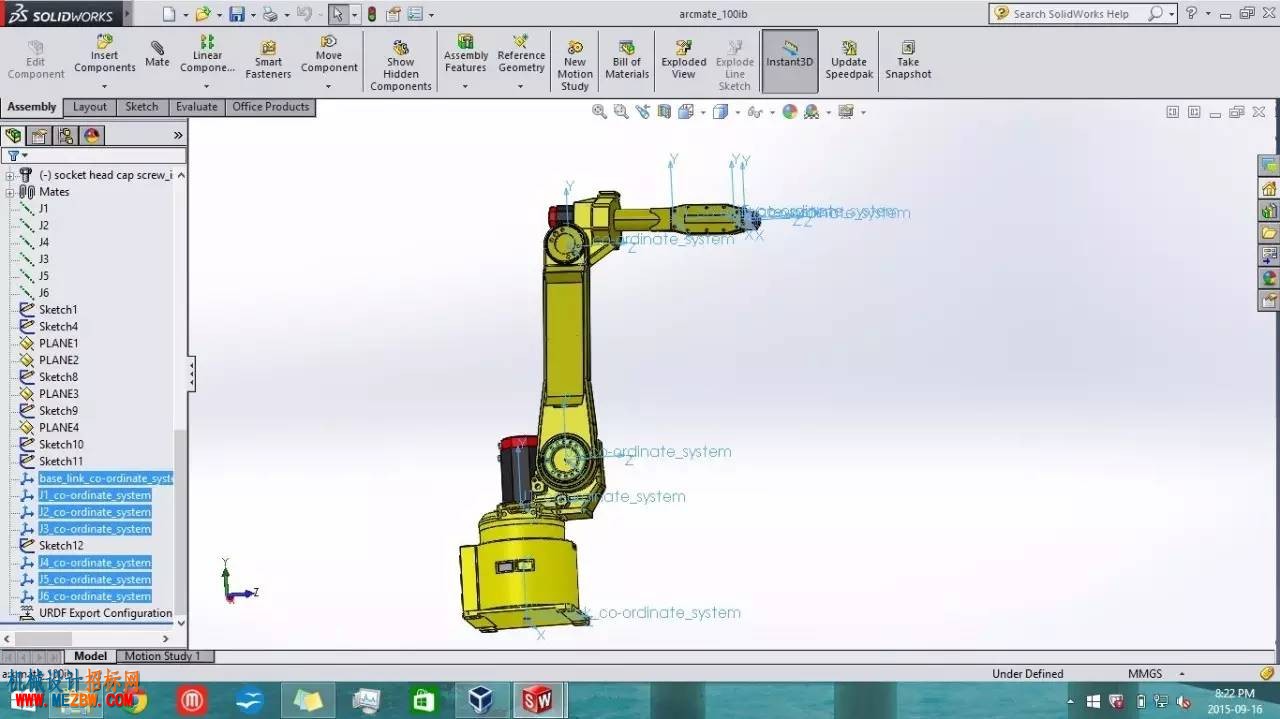Open dropdown arrow under Move Component
Viewport: 1280px width, 719px height.
coord(329,86)
